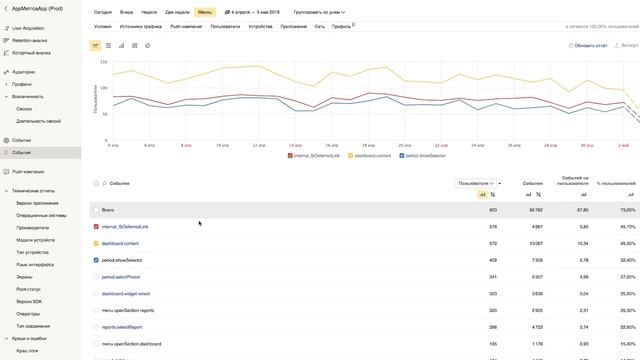Toggle internal_tbDeferredLink red legend swatch
The image size is (640, 360).
(290, 156)
